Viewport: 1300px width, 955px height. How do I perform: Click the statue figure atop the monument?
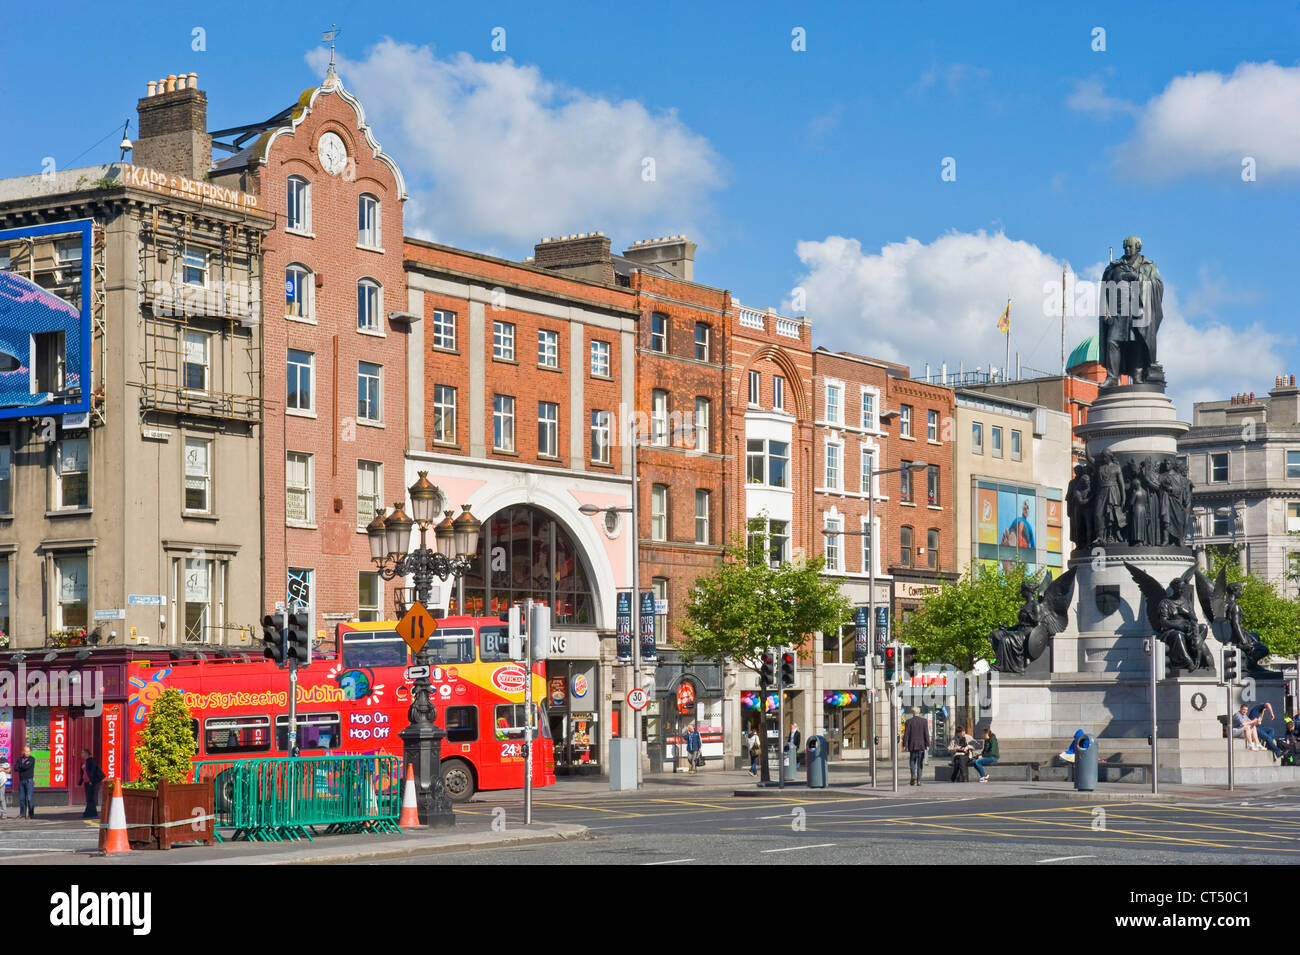pos(1130,310)
